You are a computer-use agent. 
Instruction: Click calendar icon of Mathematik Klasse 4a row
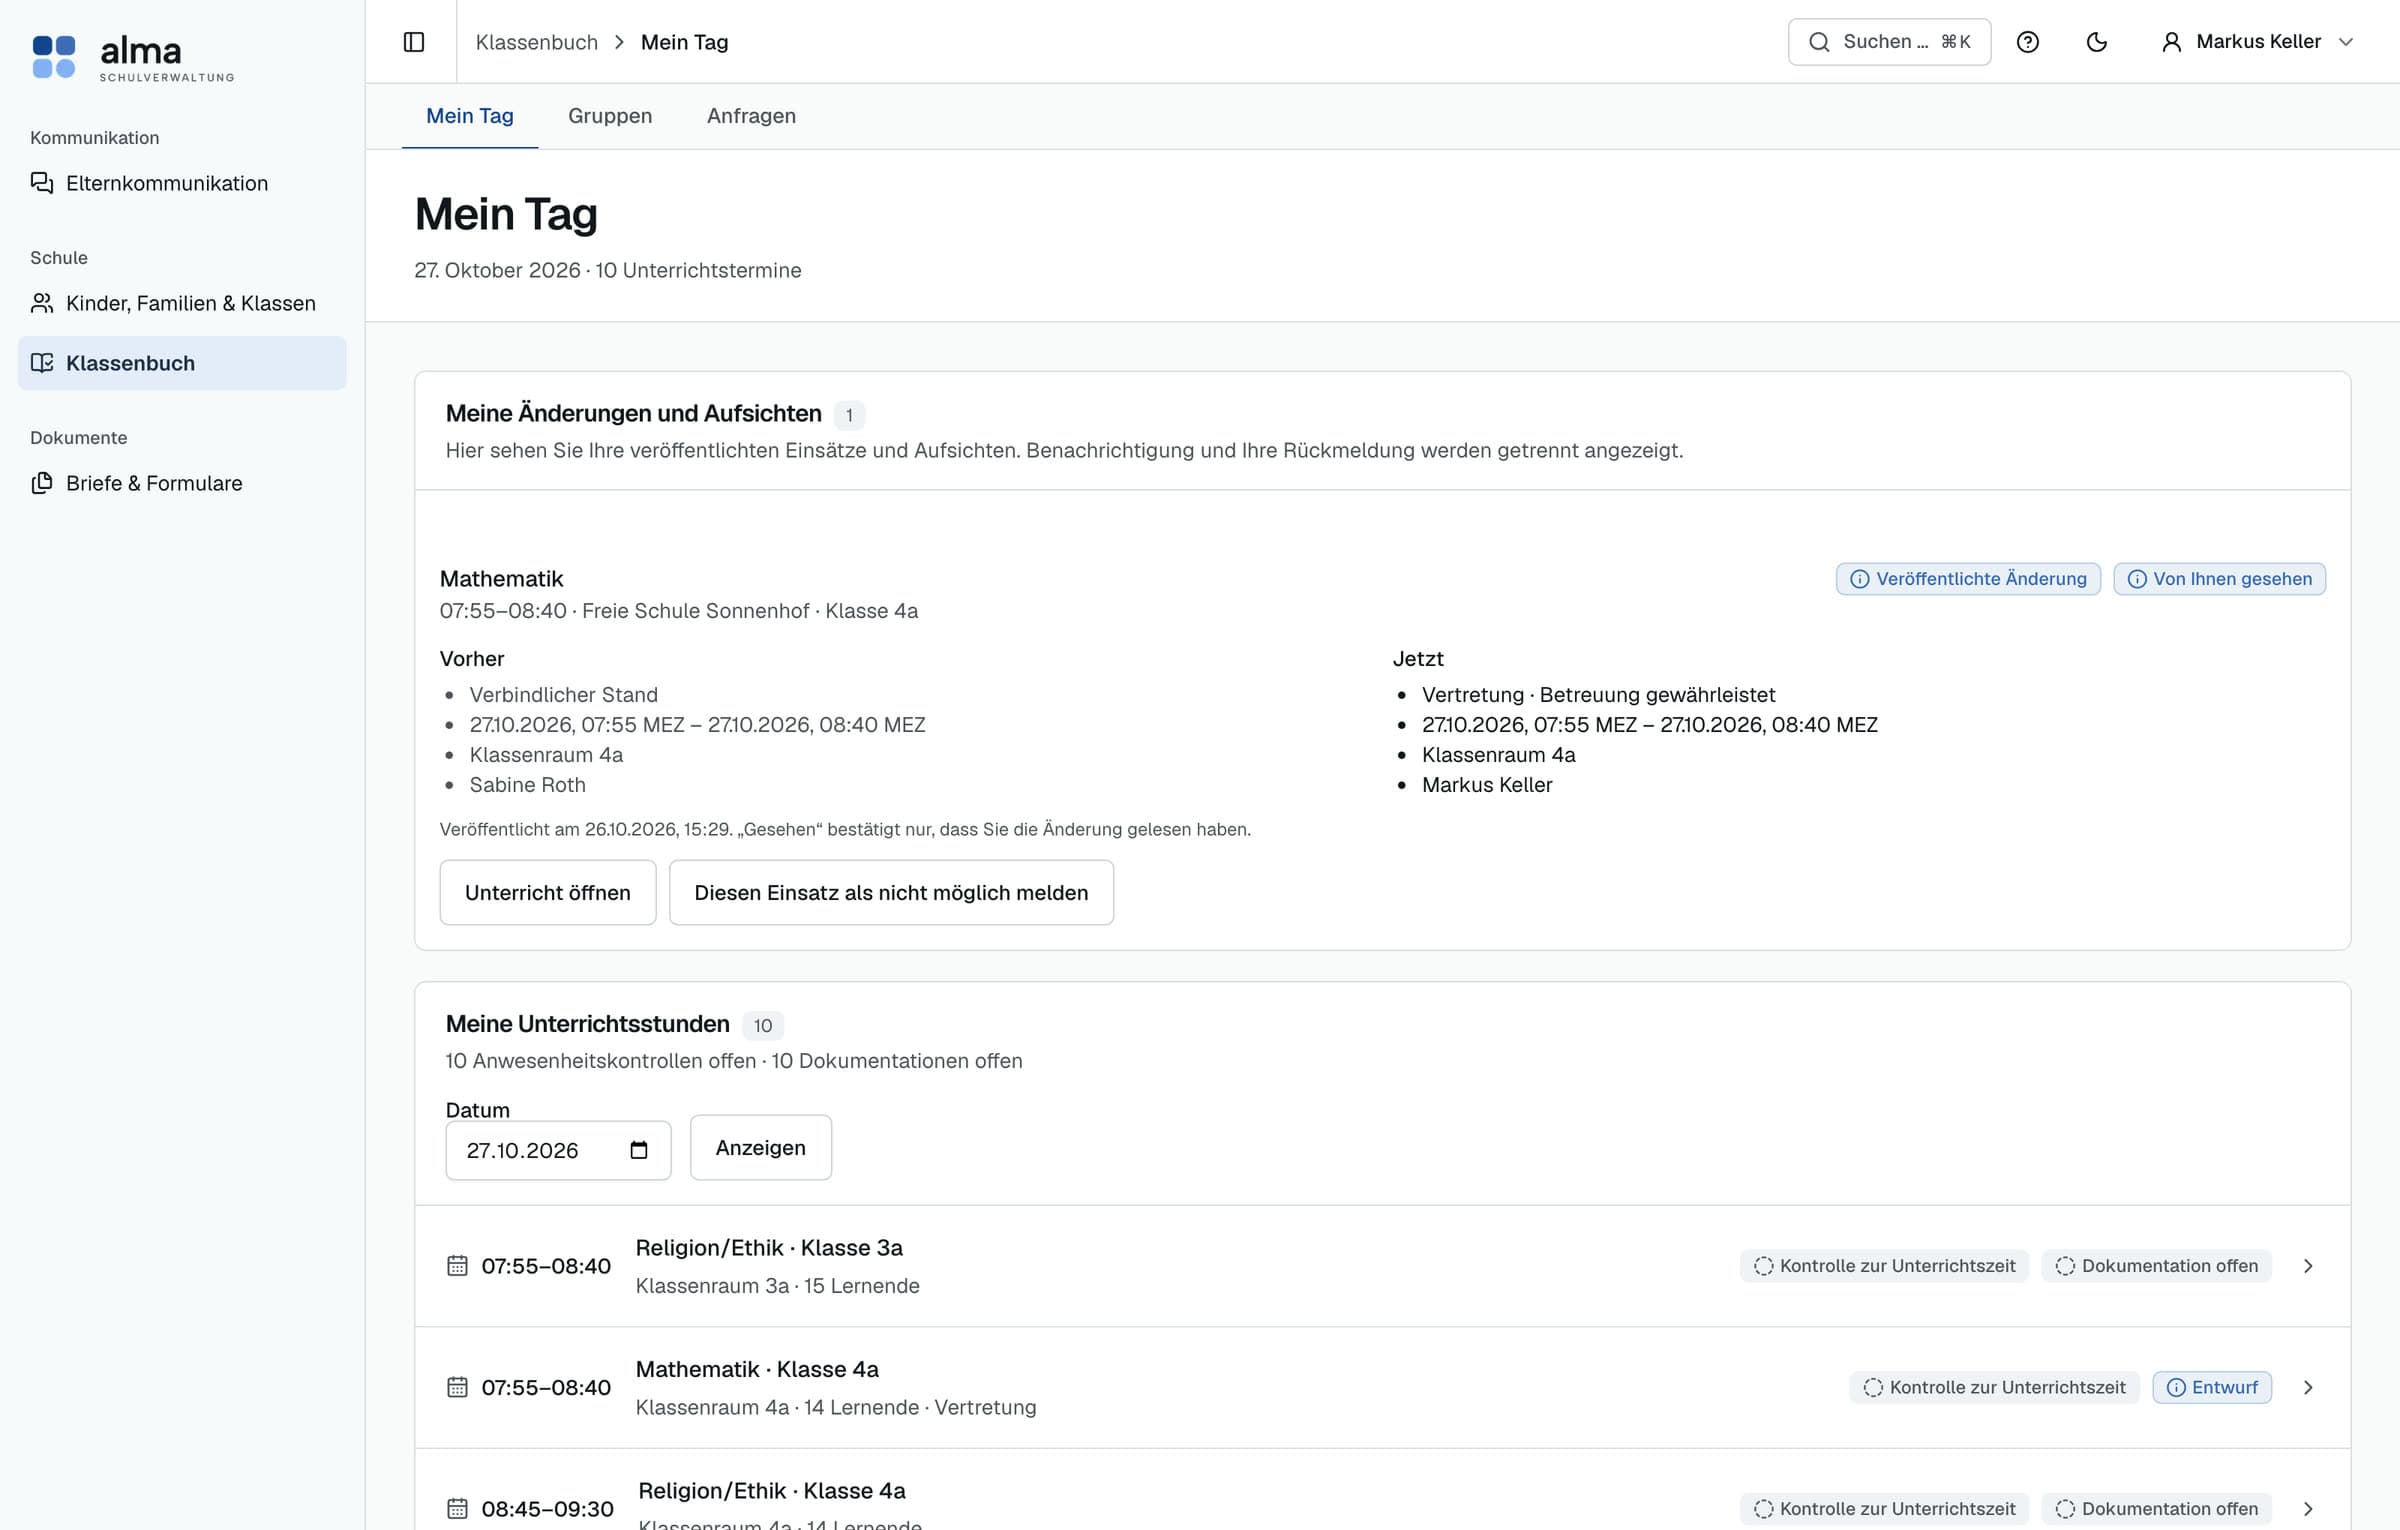pos(457,1388)
